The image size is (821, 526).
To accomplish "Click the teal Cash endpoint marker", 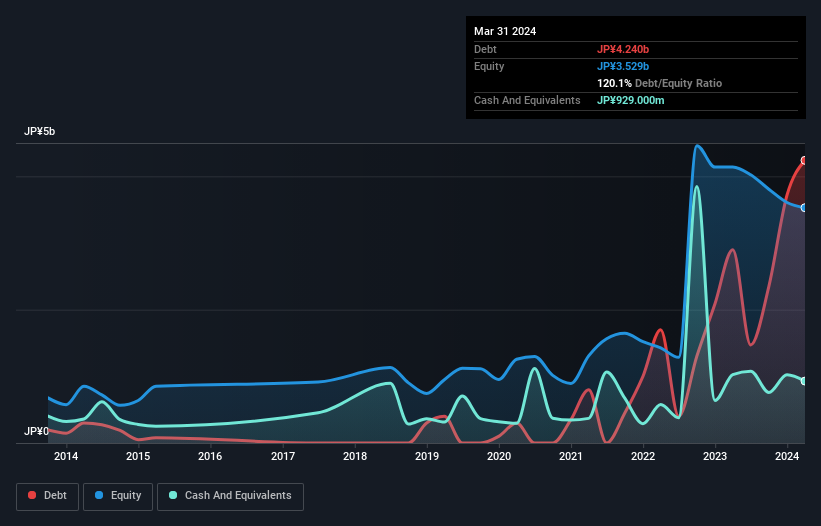I will point(804,381).
